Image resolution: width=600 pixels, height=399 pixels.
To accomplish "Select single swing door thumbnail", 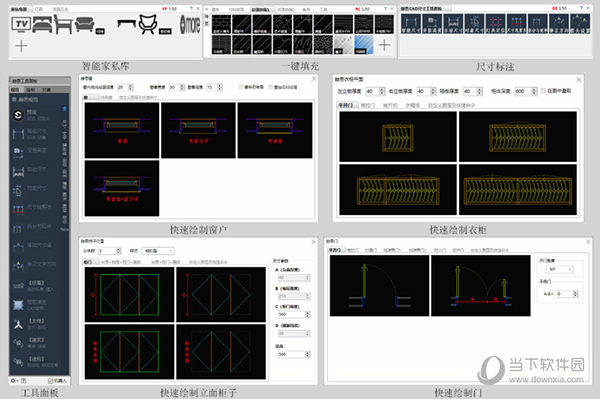I will tap(379, 286).
